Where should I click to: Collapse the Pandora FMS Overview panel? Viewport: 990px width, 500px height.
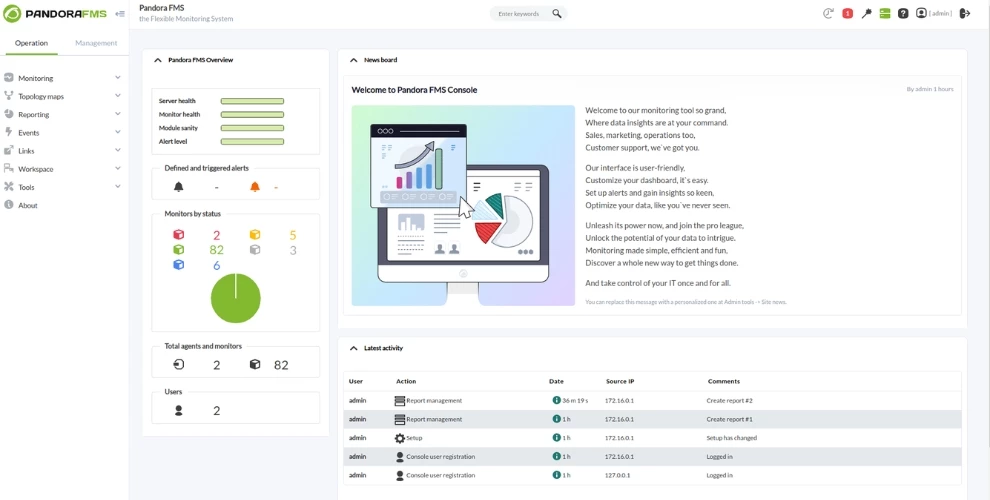coord(158,60)
